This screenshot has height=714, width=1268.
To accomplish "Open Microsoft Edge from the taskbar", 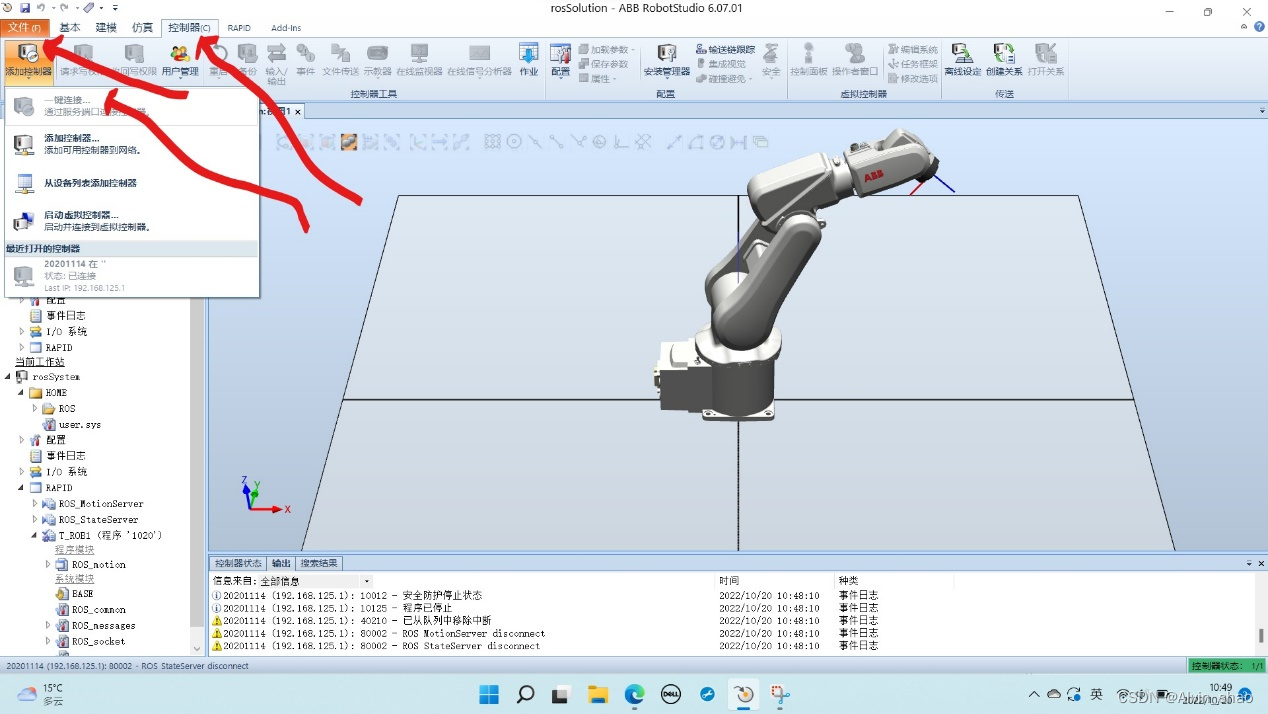I will click(634, 694).
